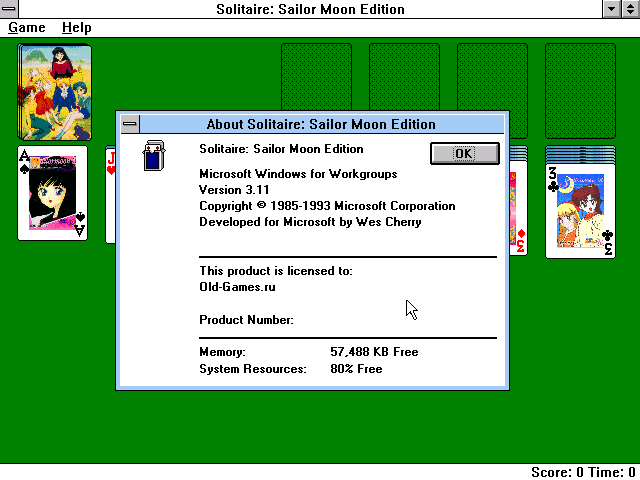Click the copyright 1985-1993 Microsoft Corporation line

click(327, 206)
